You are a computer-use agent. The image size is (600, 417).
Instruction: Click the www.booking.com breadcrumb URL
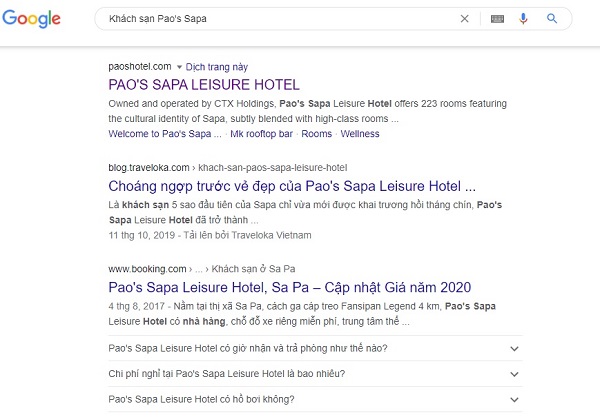click(x=147, y=269)
